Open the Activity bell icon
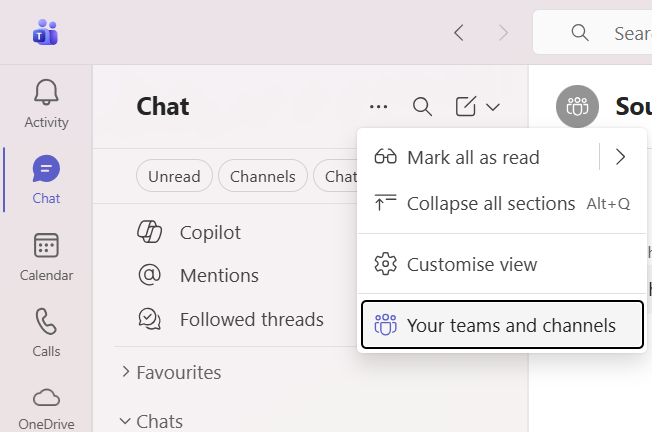 tap(46, 104)
